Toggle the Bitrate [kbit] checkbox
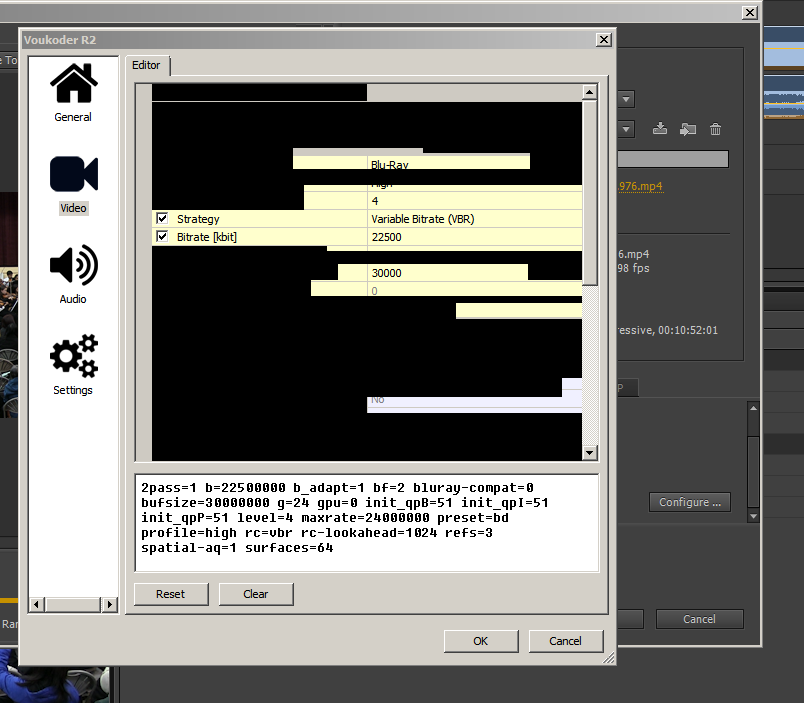 [162, 237]
